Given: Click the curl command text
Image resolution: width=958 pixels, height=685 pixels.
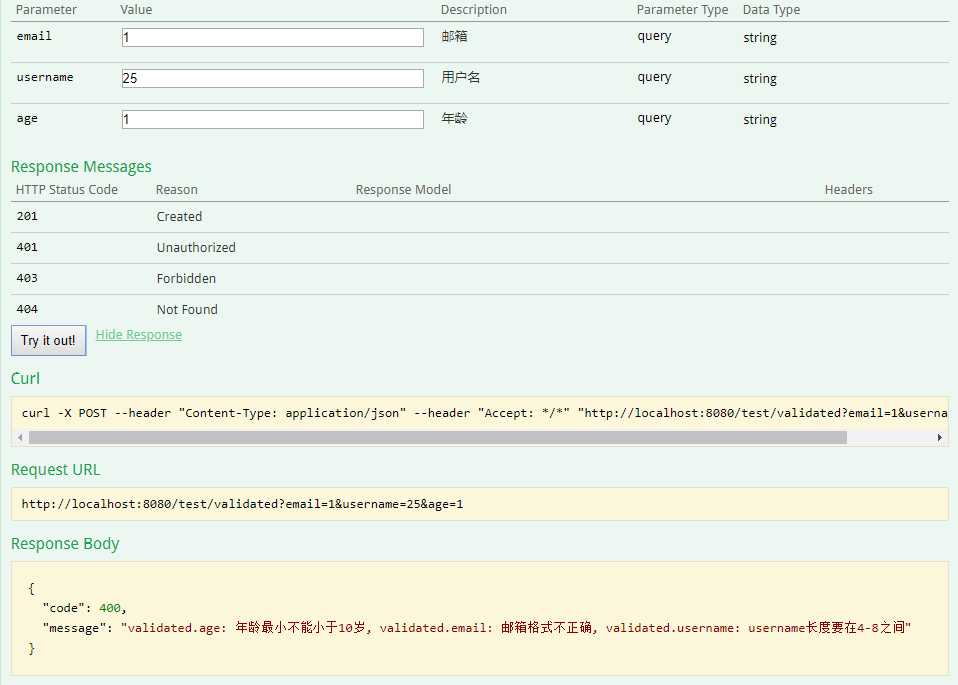Looking at the screenshot, I should 484,413.
